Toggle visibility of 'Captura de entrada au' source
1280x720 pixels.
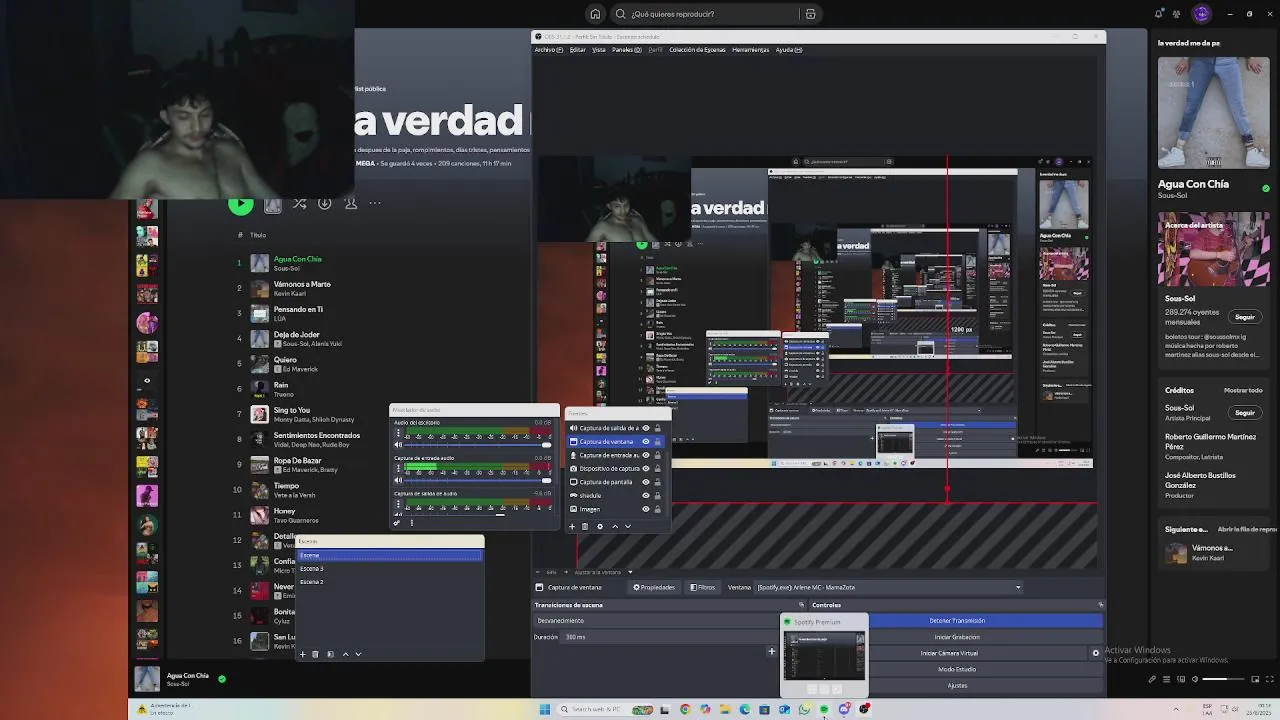(x=645, y=455)
